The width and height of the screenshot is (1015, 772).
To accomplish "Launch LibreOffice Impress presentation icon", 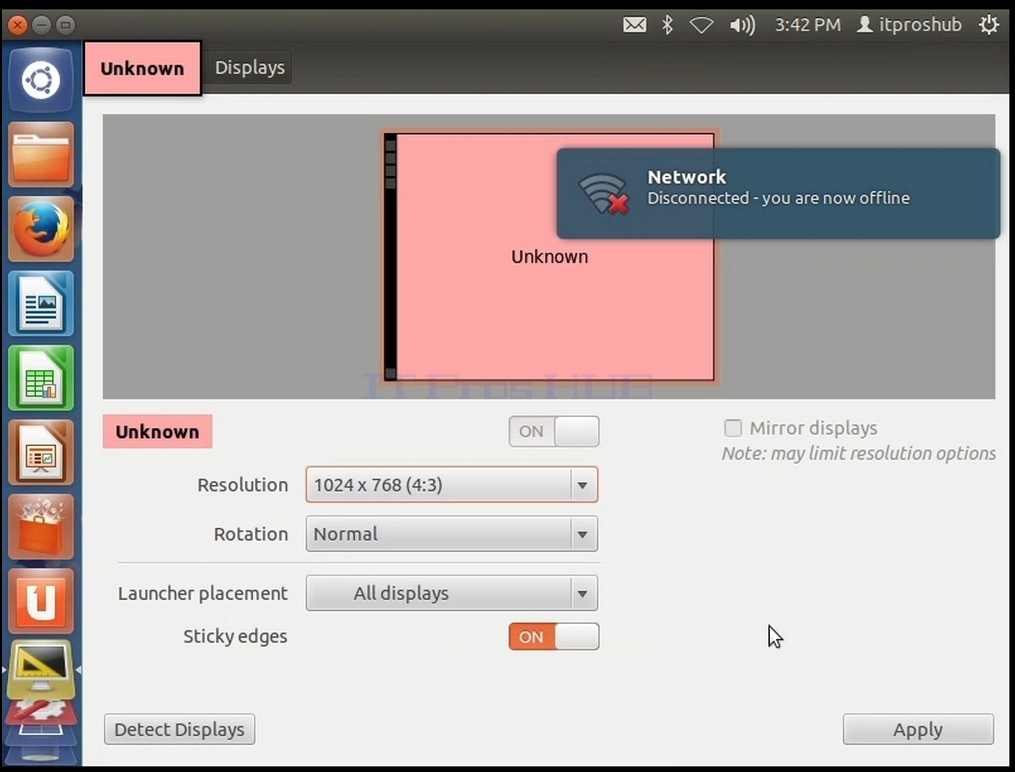I will [41, 452].
